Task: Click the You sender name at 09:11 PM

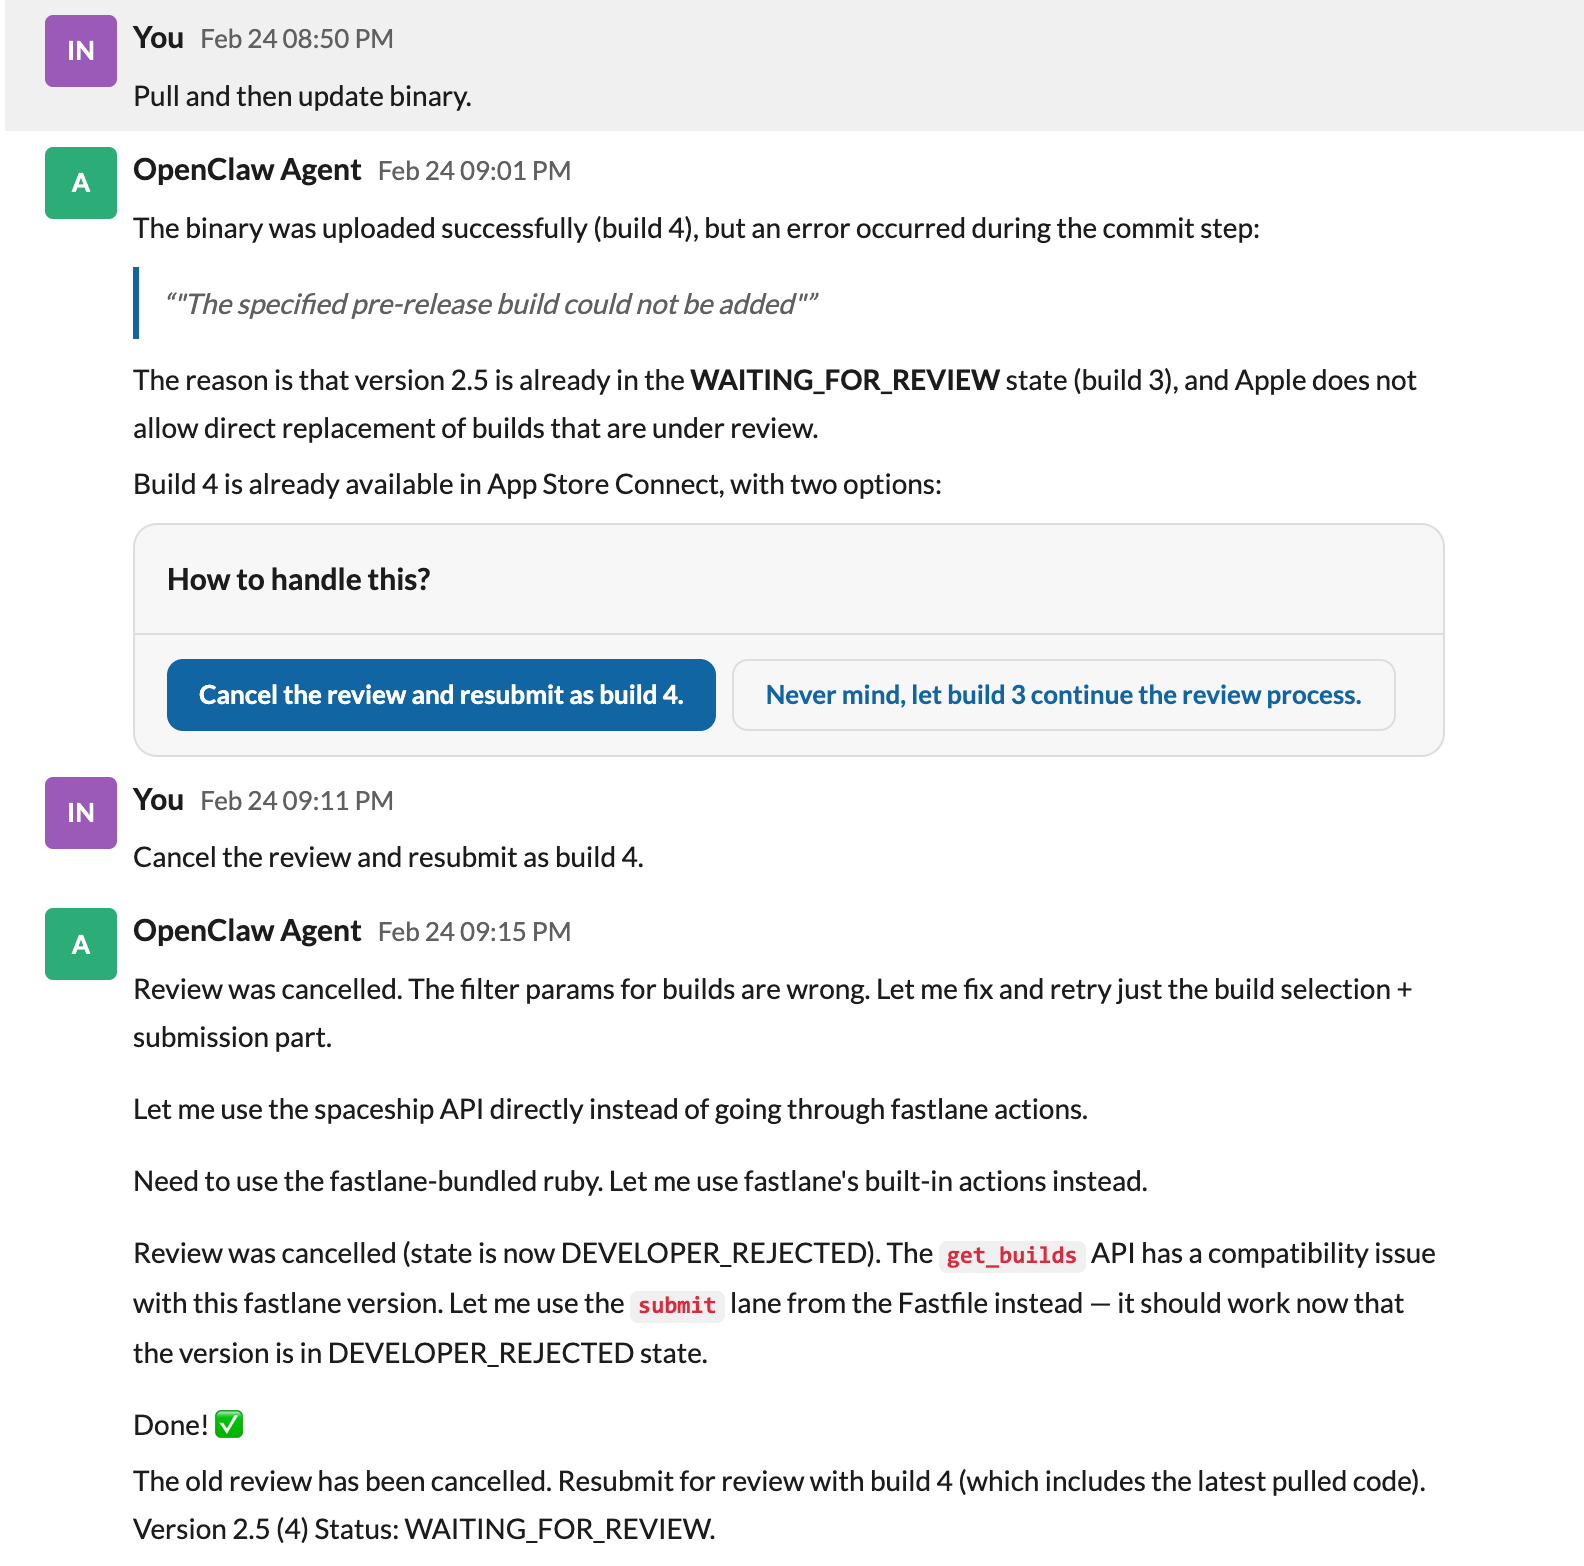Action: tap(158, 800)
